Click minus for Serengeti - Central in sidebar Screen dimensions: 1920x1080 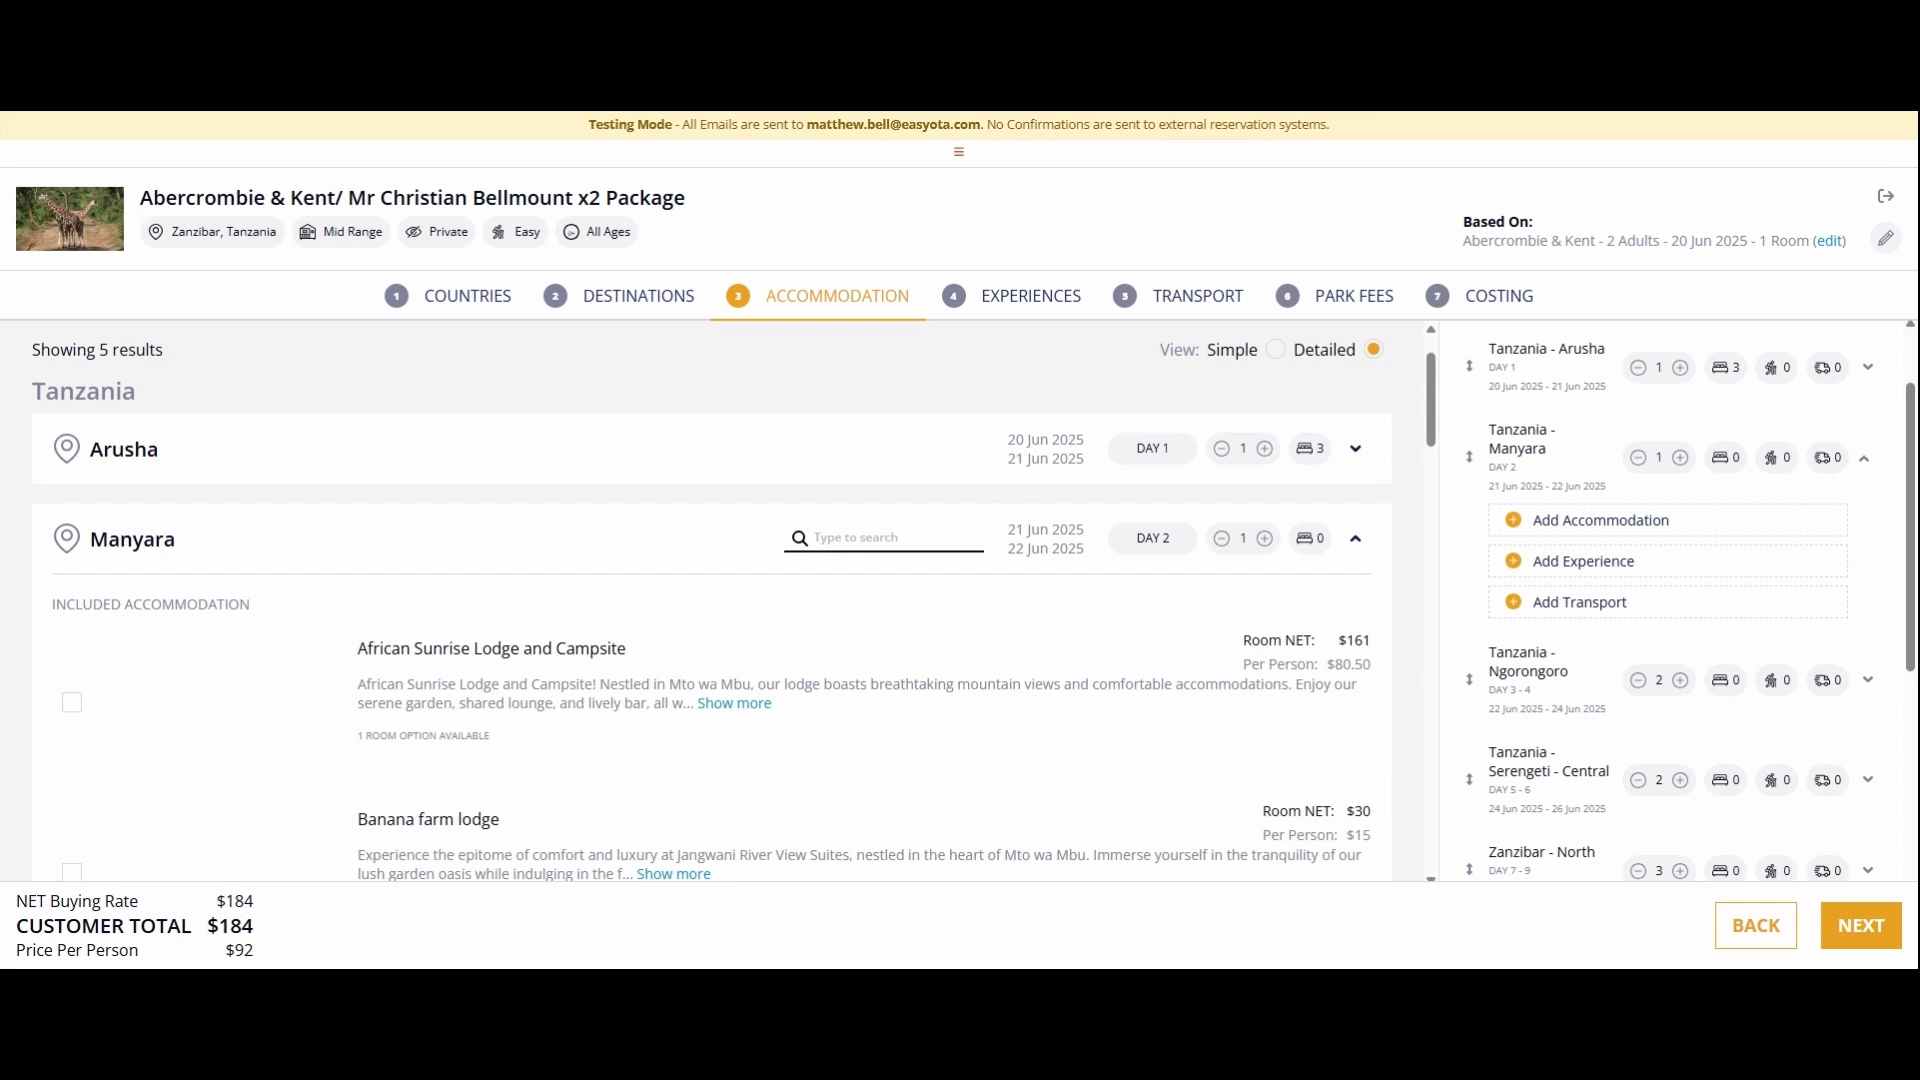1638,781
